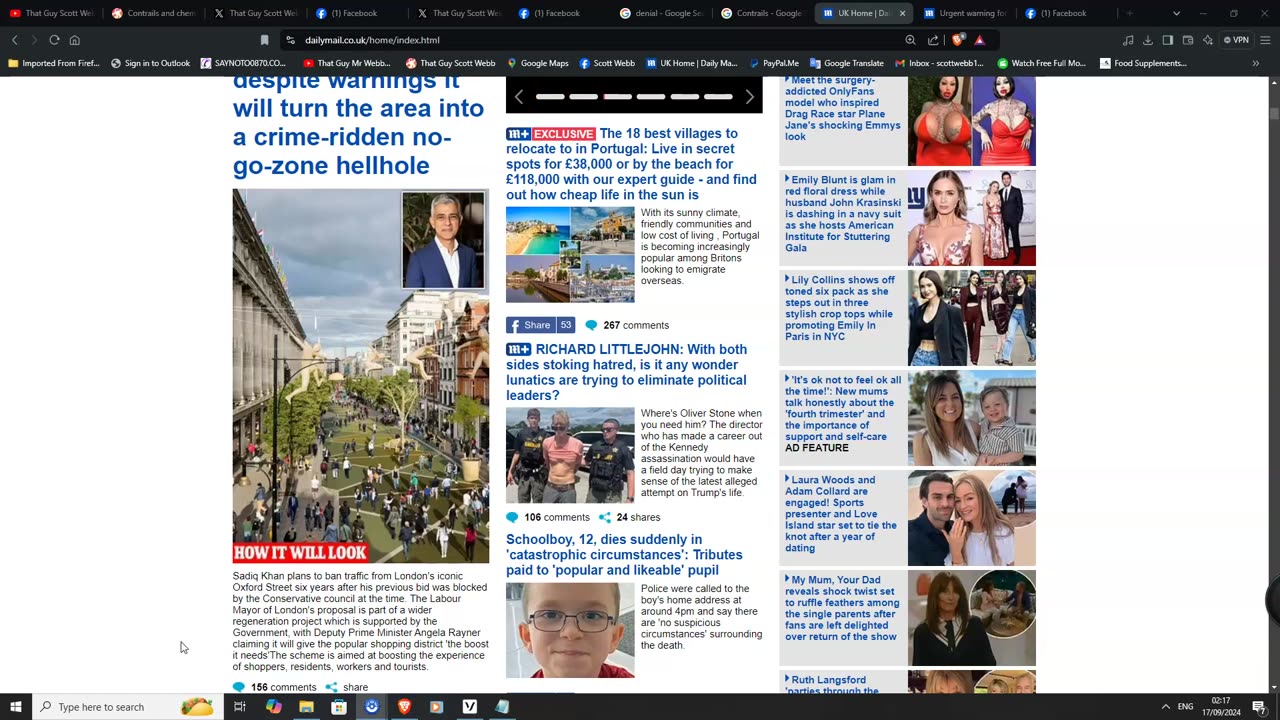Open the PayPal.Me bookmark
The height and width of the screenshot is (720, 1280).
[773, 63]
